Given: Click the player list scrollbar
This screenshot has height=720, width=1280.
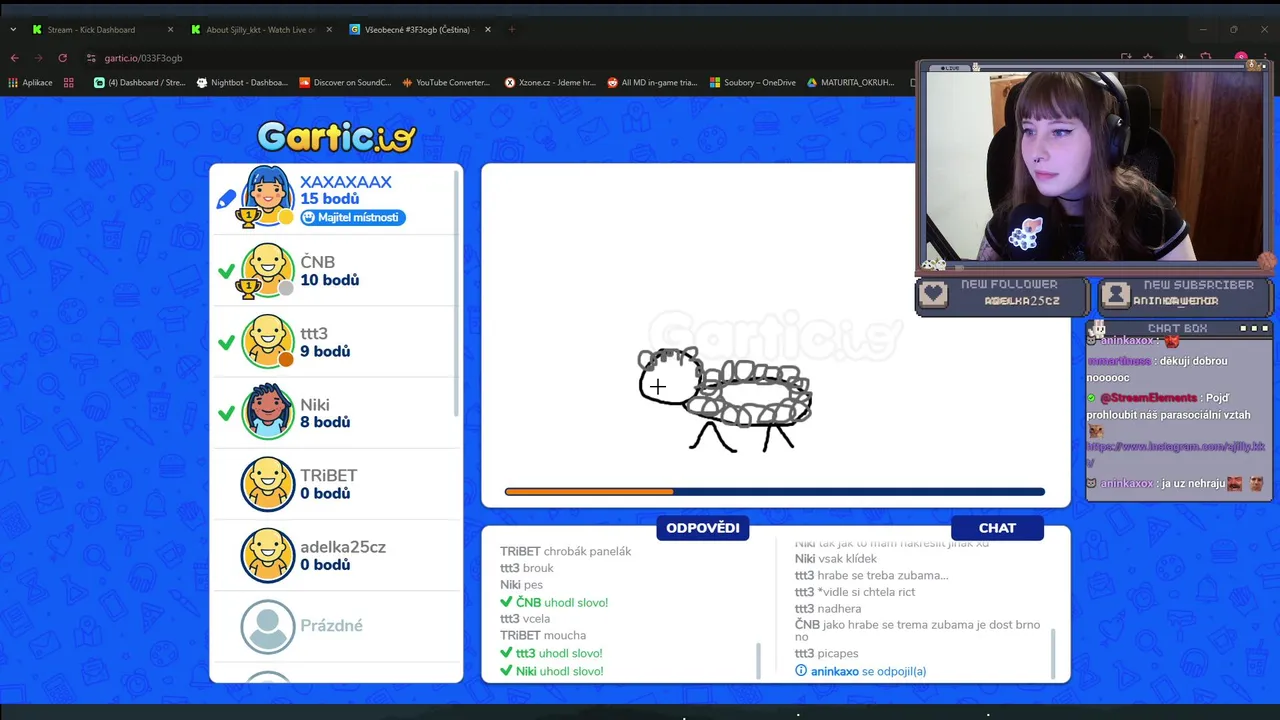Looking at the screenshot, I should [x=457, y=292].
